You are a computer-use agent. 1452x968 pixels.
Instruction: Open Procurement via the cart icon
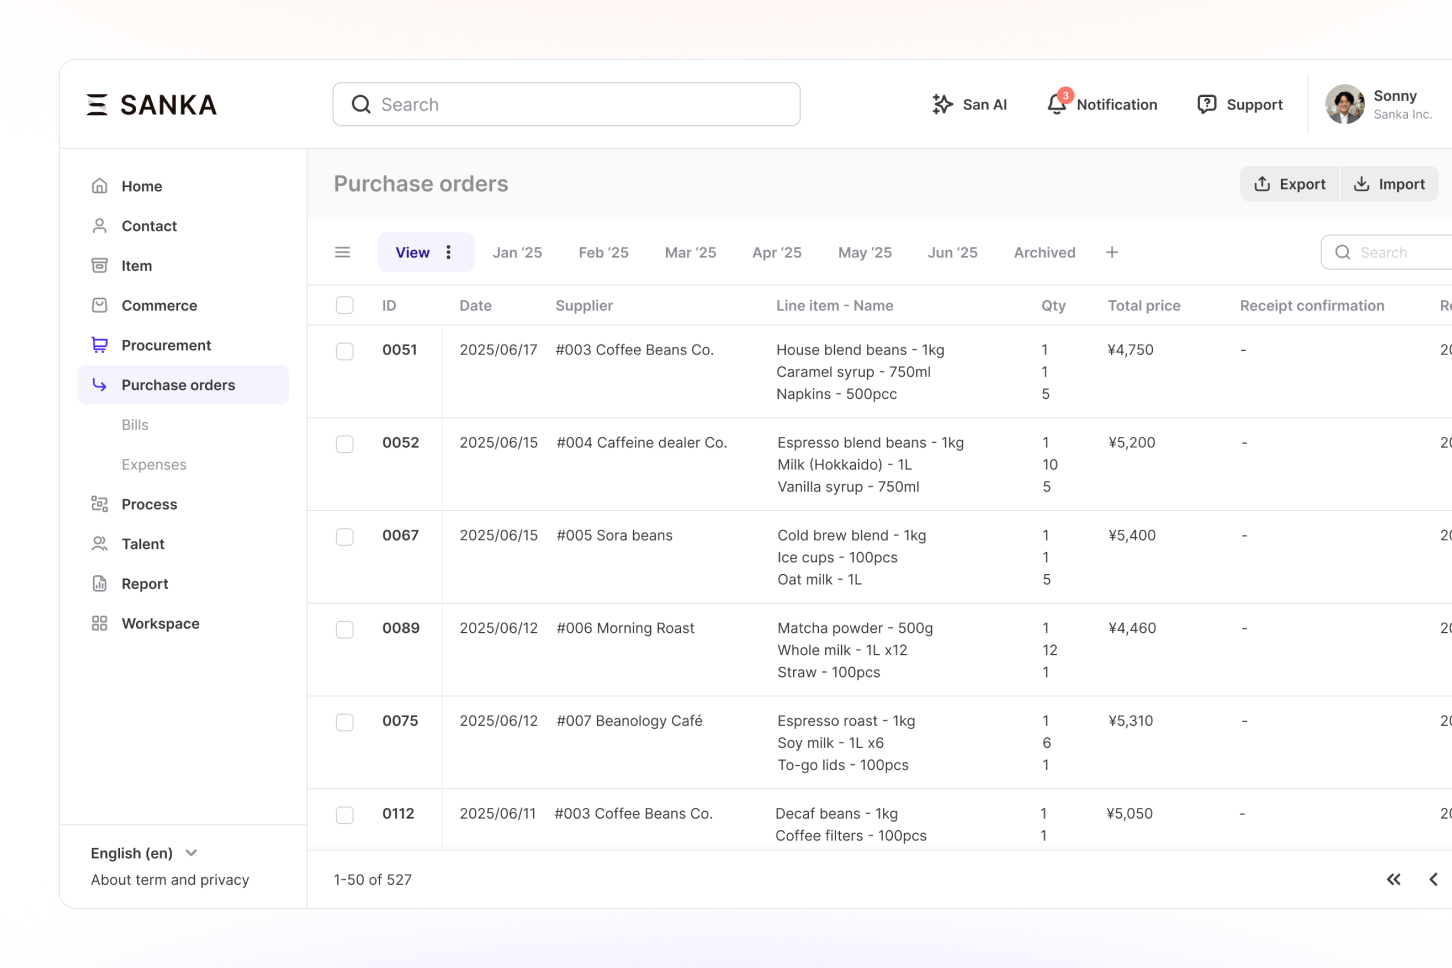100,345
